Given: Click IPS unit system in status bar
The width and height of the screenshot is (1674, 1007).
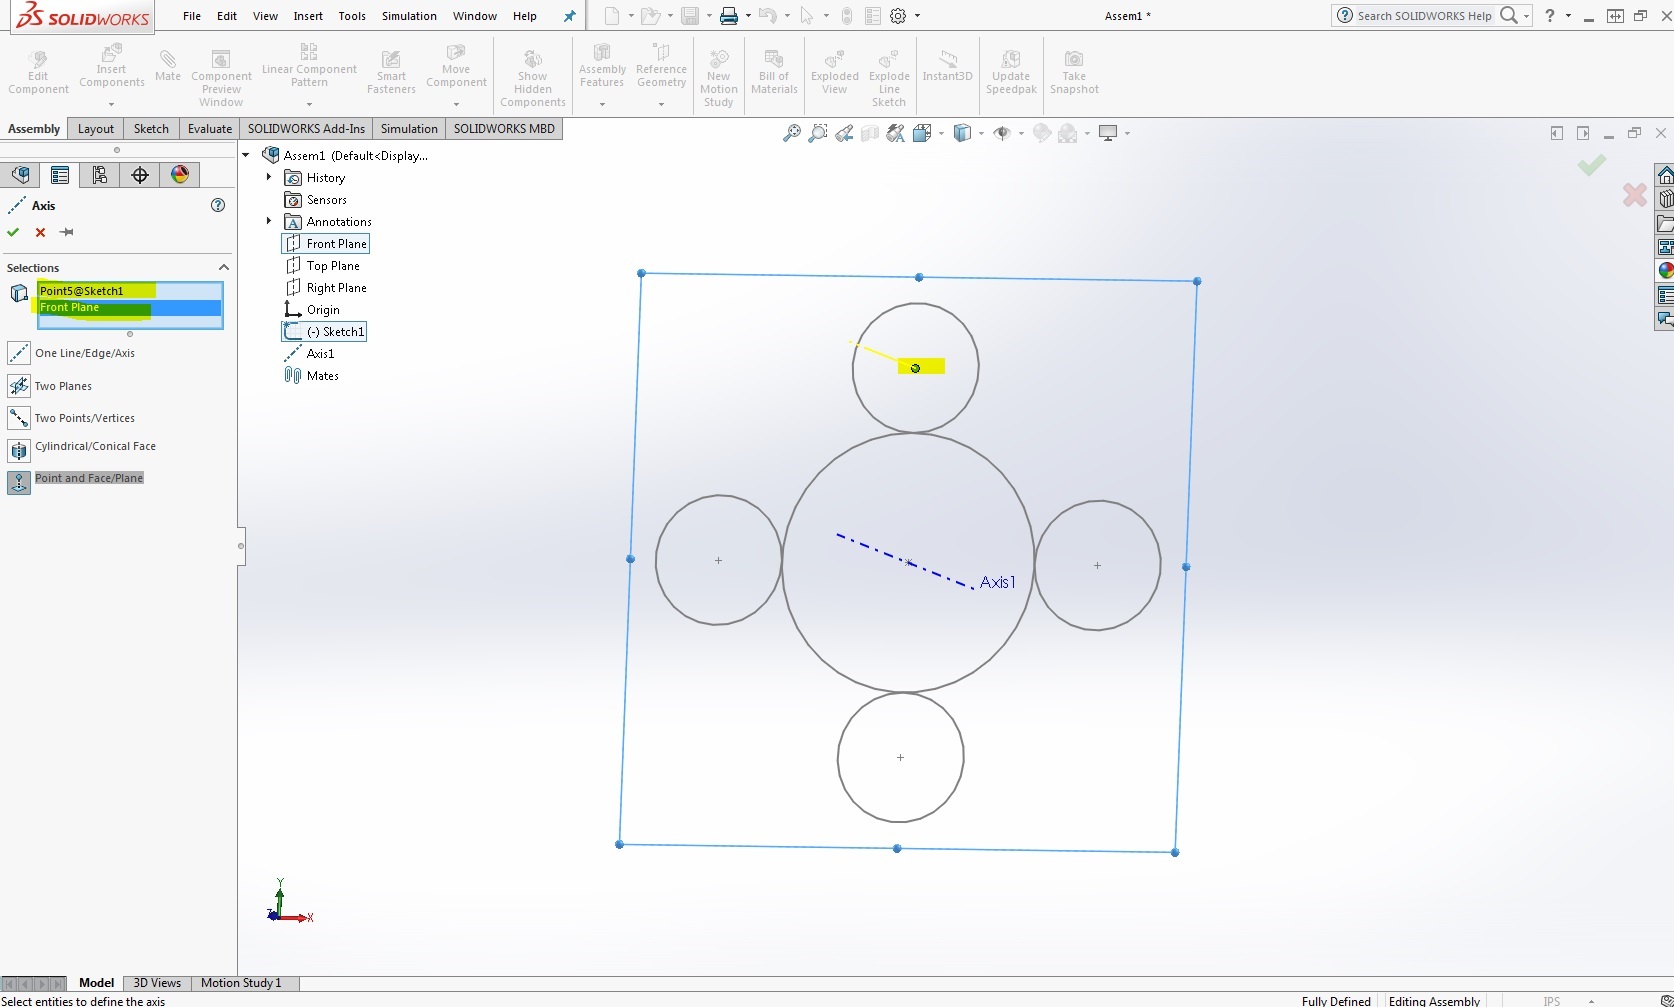Looking at the screenshot, I should (1552, 1001).
